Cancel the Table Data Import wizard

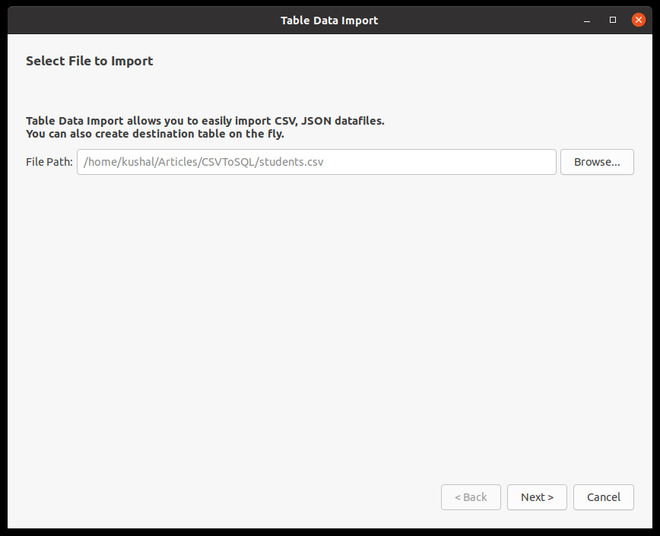point(603,497)
